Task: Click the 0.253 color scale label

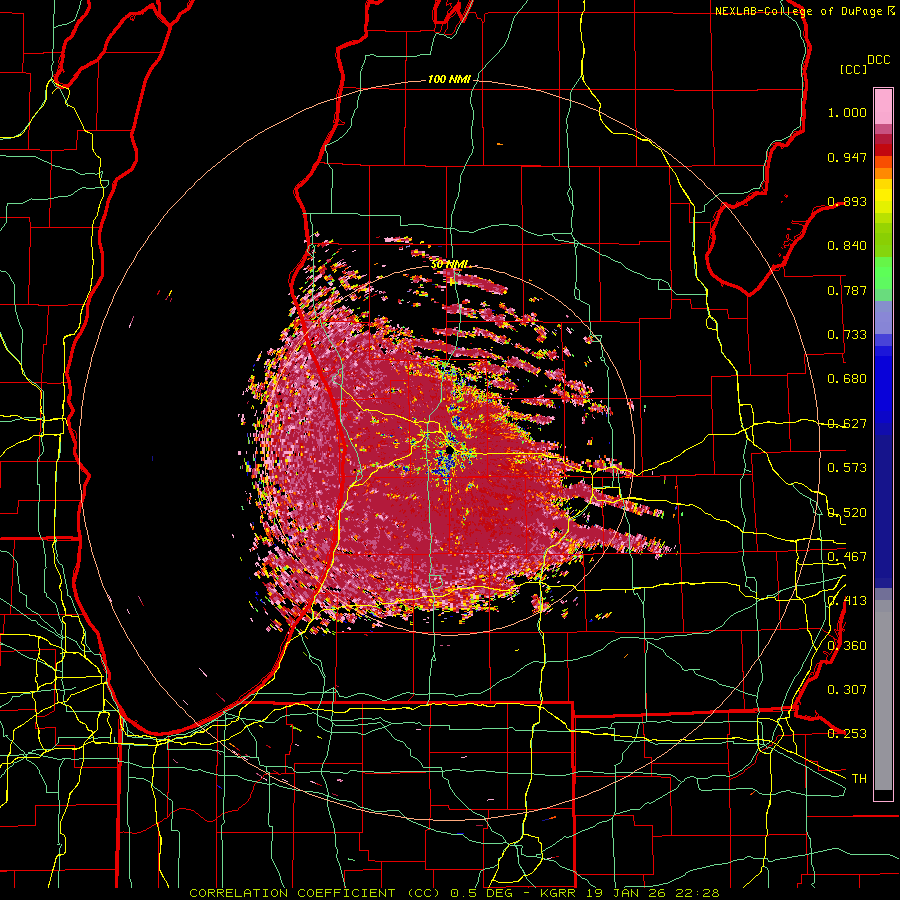Action: [x=847, y=734]
